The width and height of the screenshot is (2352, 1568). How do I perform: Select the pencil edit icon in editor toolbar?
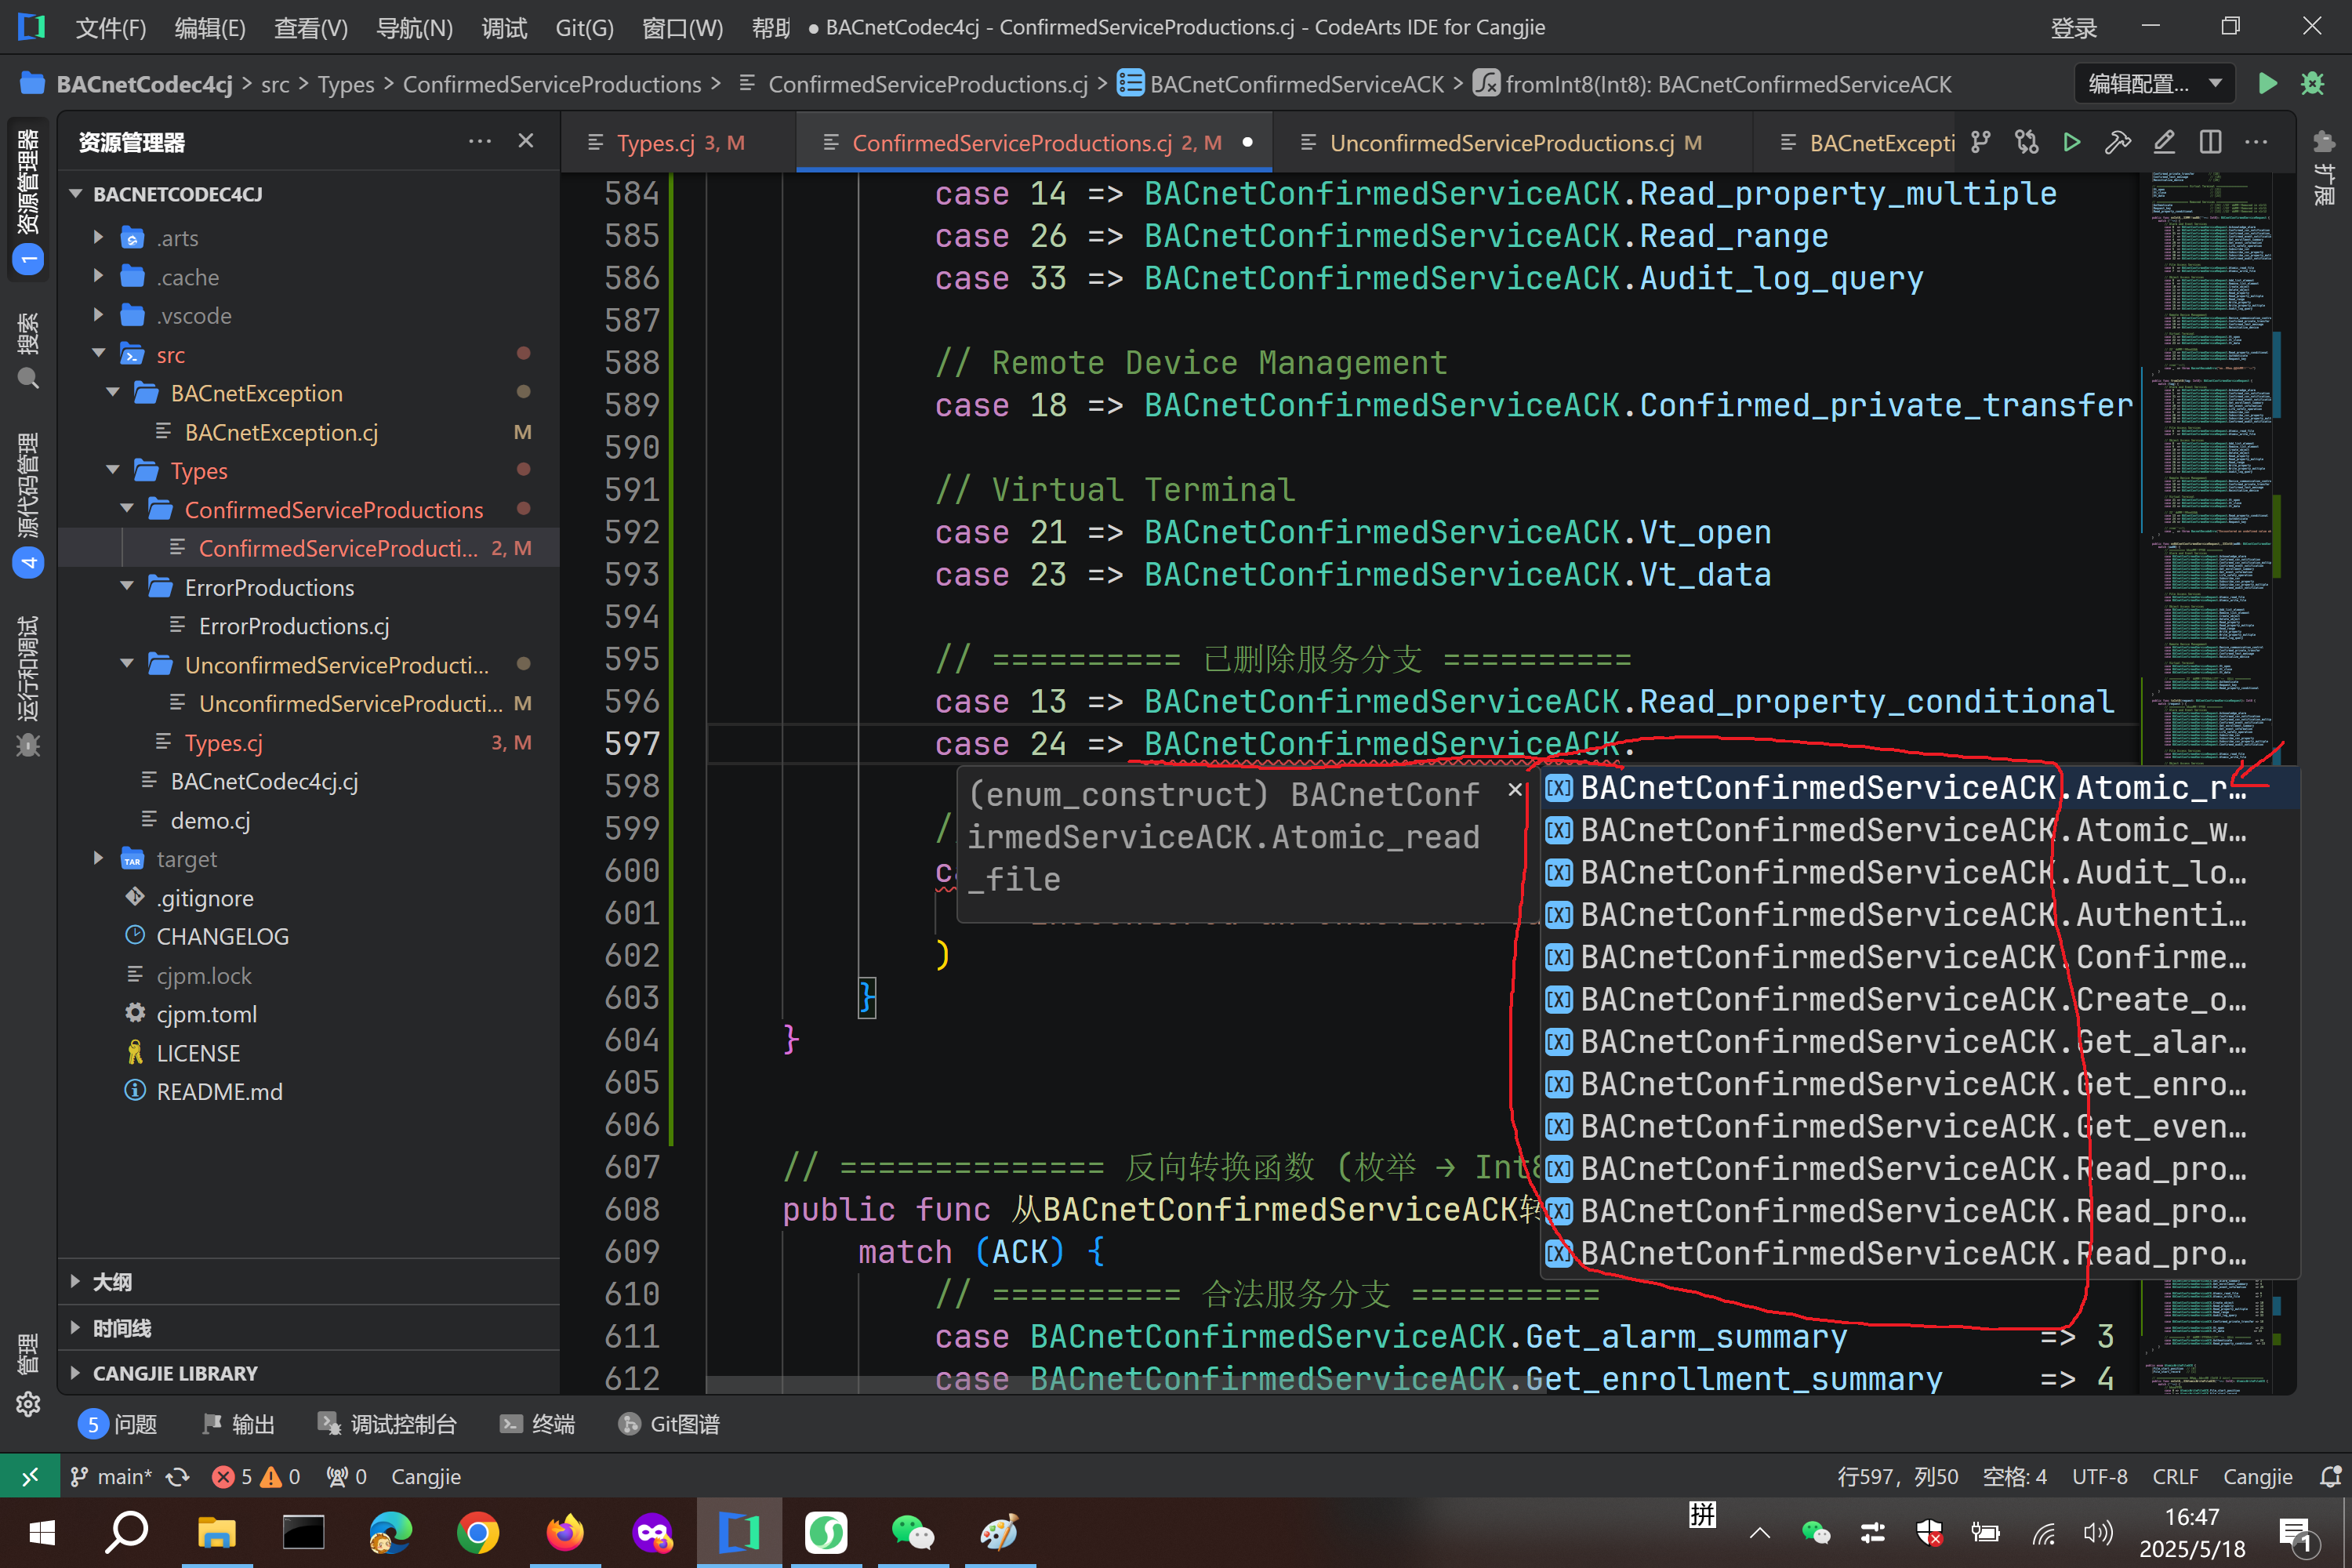(2164, 142)
